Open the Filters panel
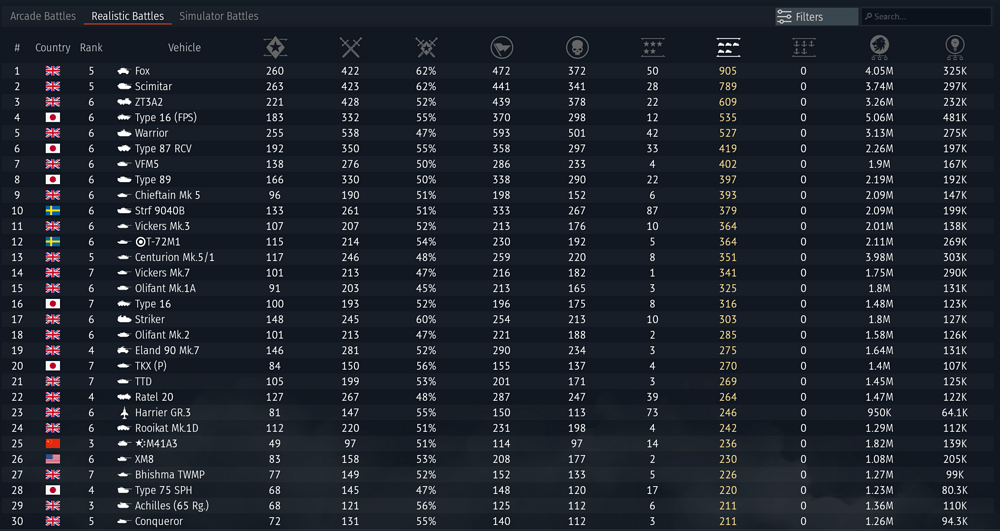The height and width of the screenshot is (531, 1000). [x=815, y=17]
